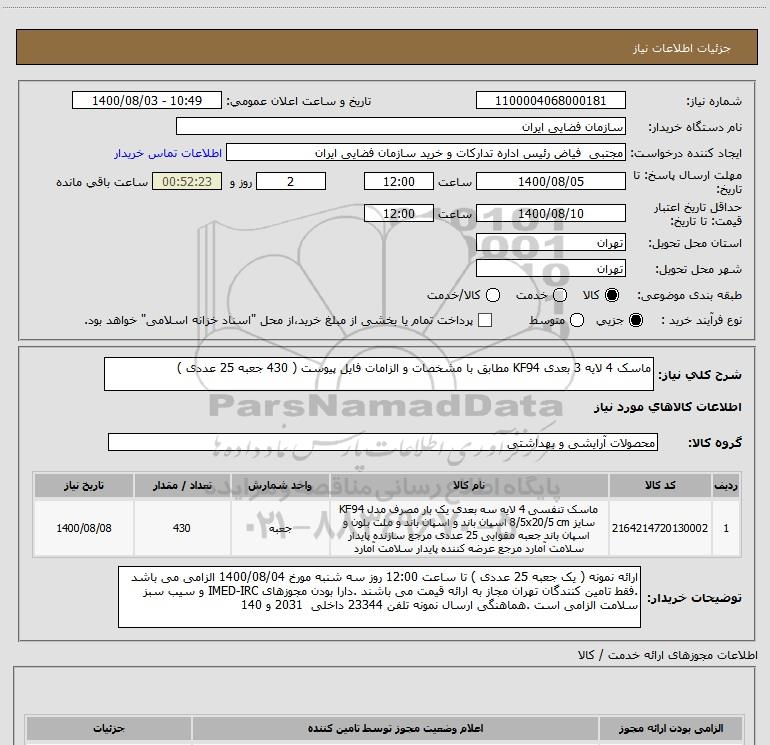Screen dimensions: 770x745
Task: Click the شهر محل تحویل field تهران
Action: [x=550, y=268]
